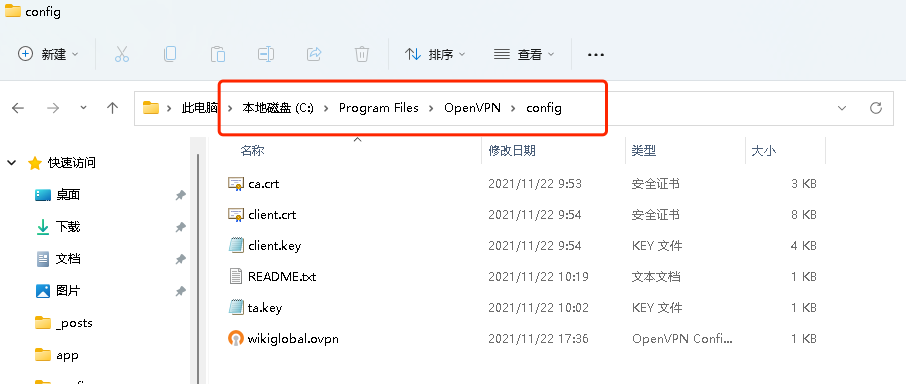
Task: Click the Share icon in toolbar
Action: [x=314, y=54]
